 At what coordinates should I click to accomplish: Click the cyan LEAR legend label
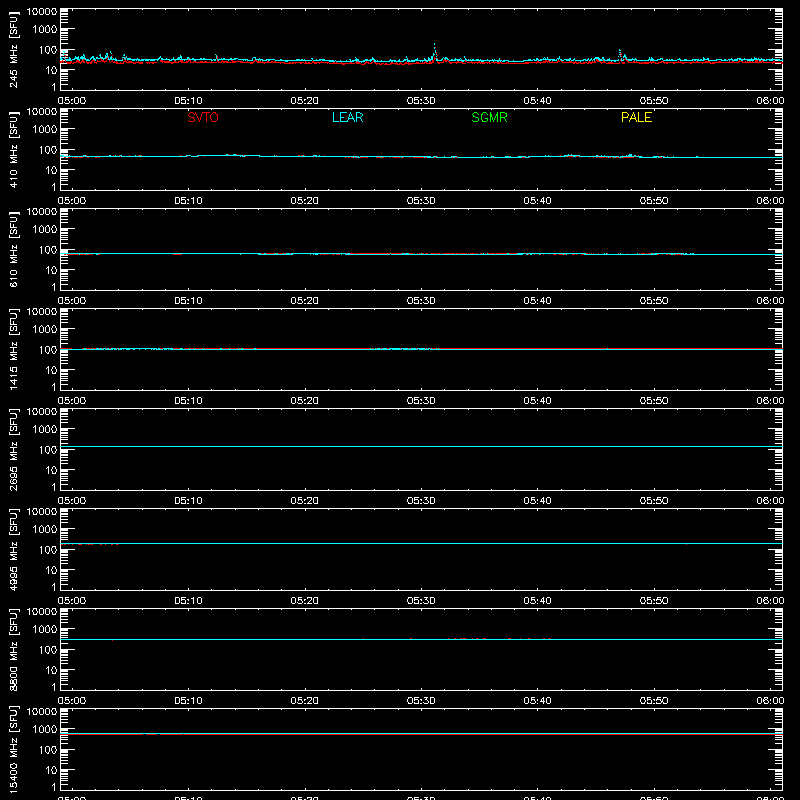coord(347,117)
